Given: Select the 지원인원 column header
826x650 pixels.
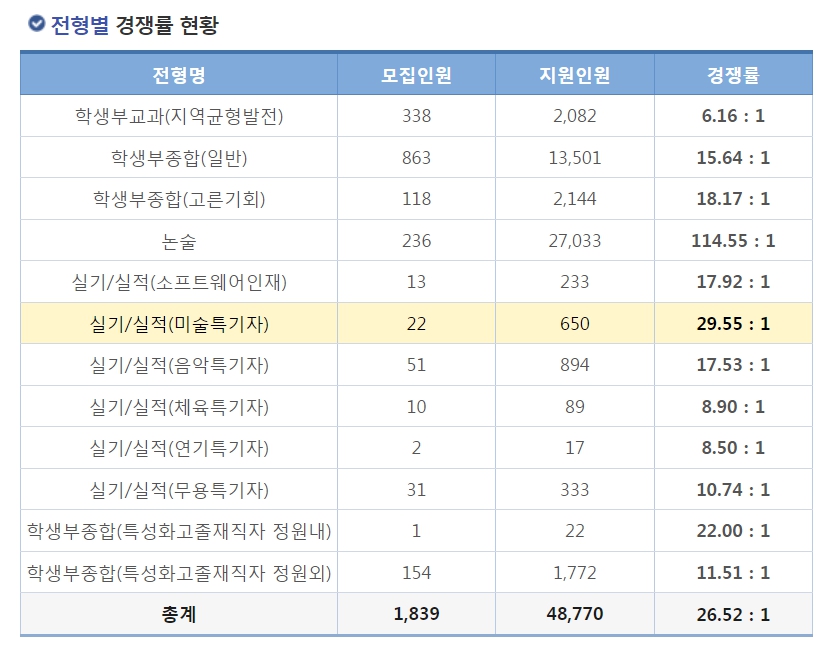Looking at the screenshot, I should (575, 75).
